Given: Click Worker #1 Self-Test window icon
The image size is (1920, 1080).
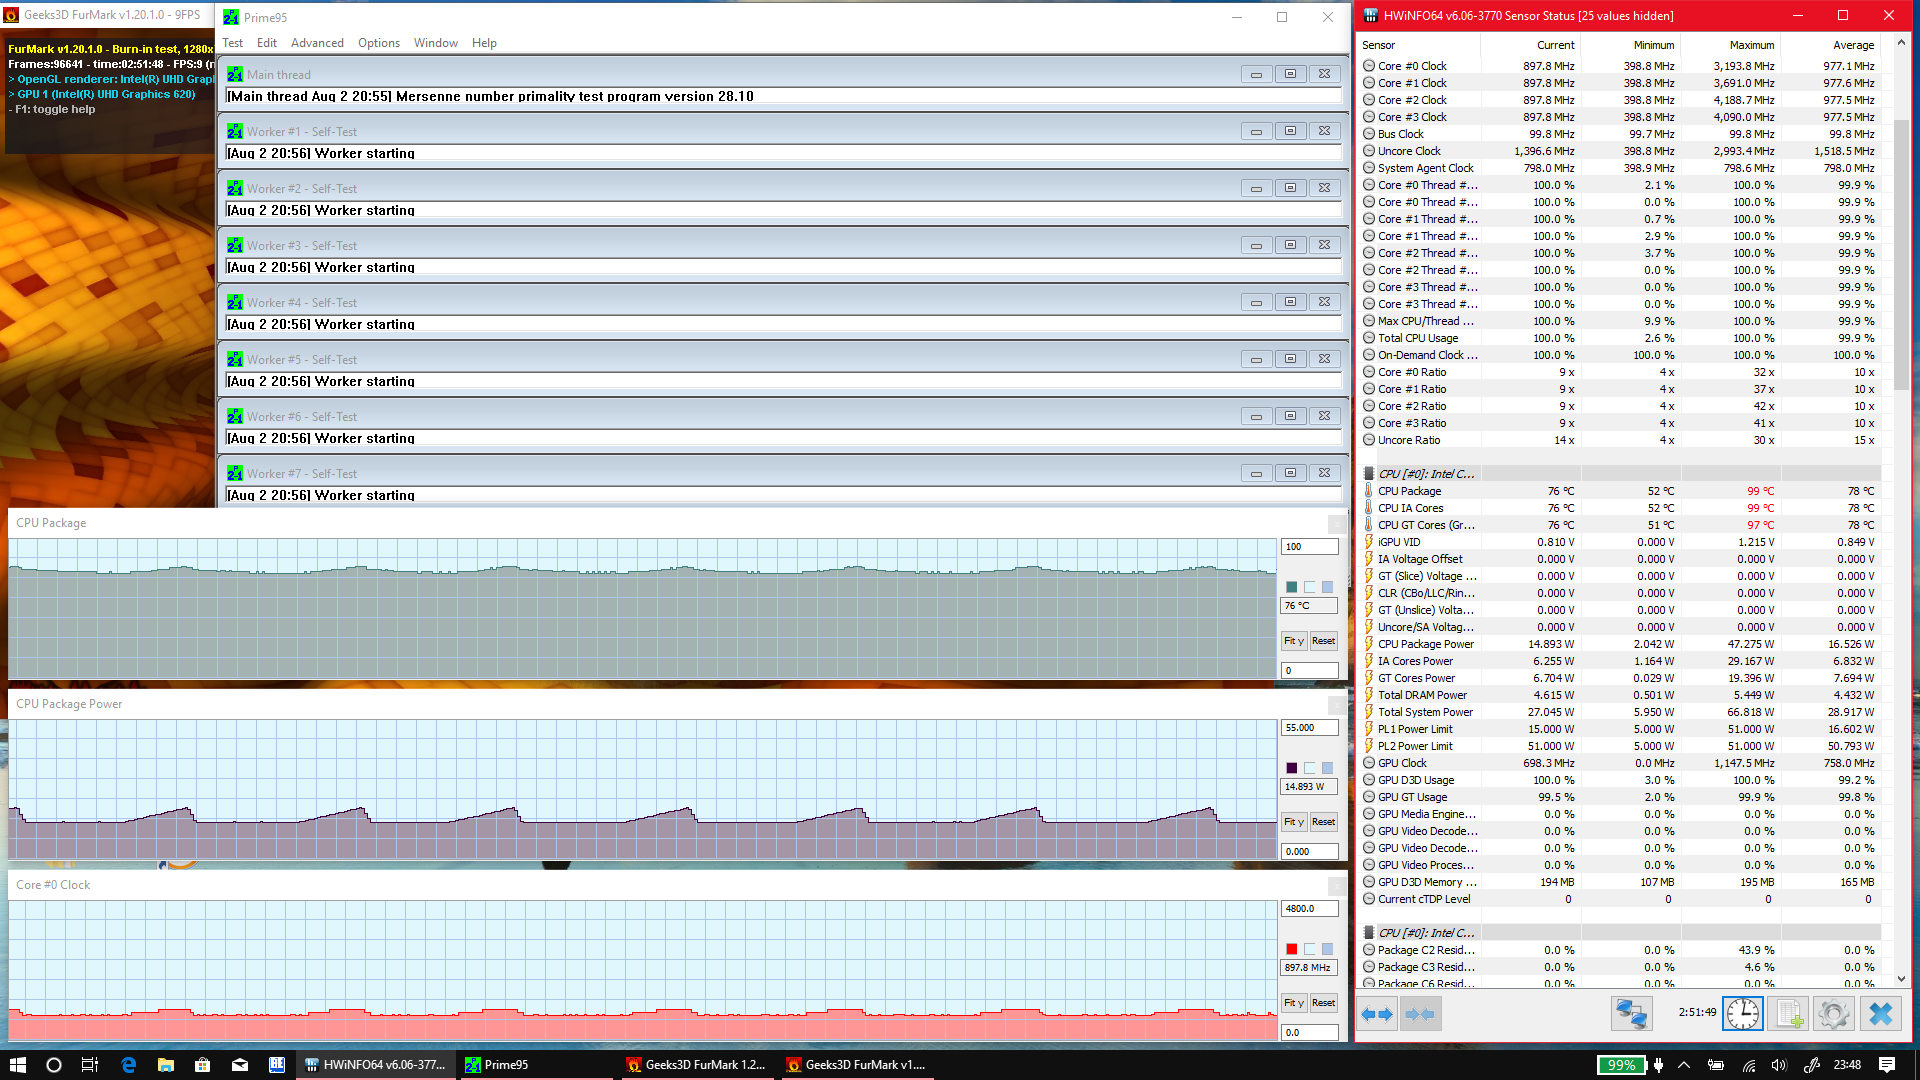Looking at the screenshot, I should (235, 131).
